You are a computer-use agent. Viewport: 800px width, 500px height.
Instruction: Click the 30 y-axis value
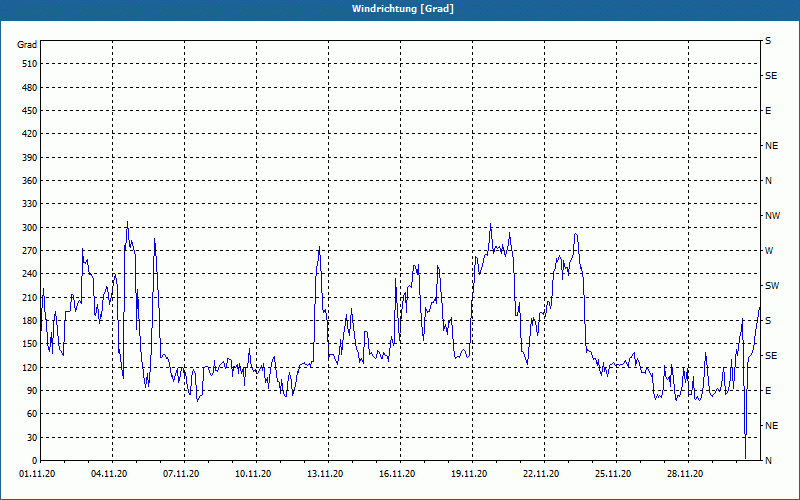point(32,437)
